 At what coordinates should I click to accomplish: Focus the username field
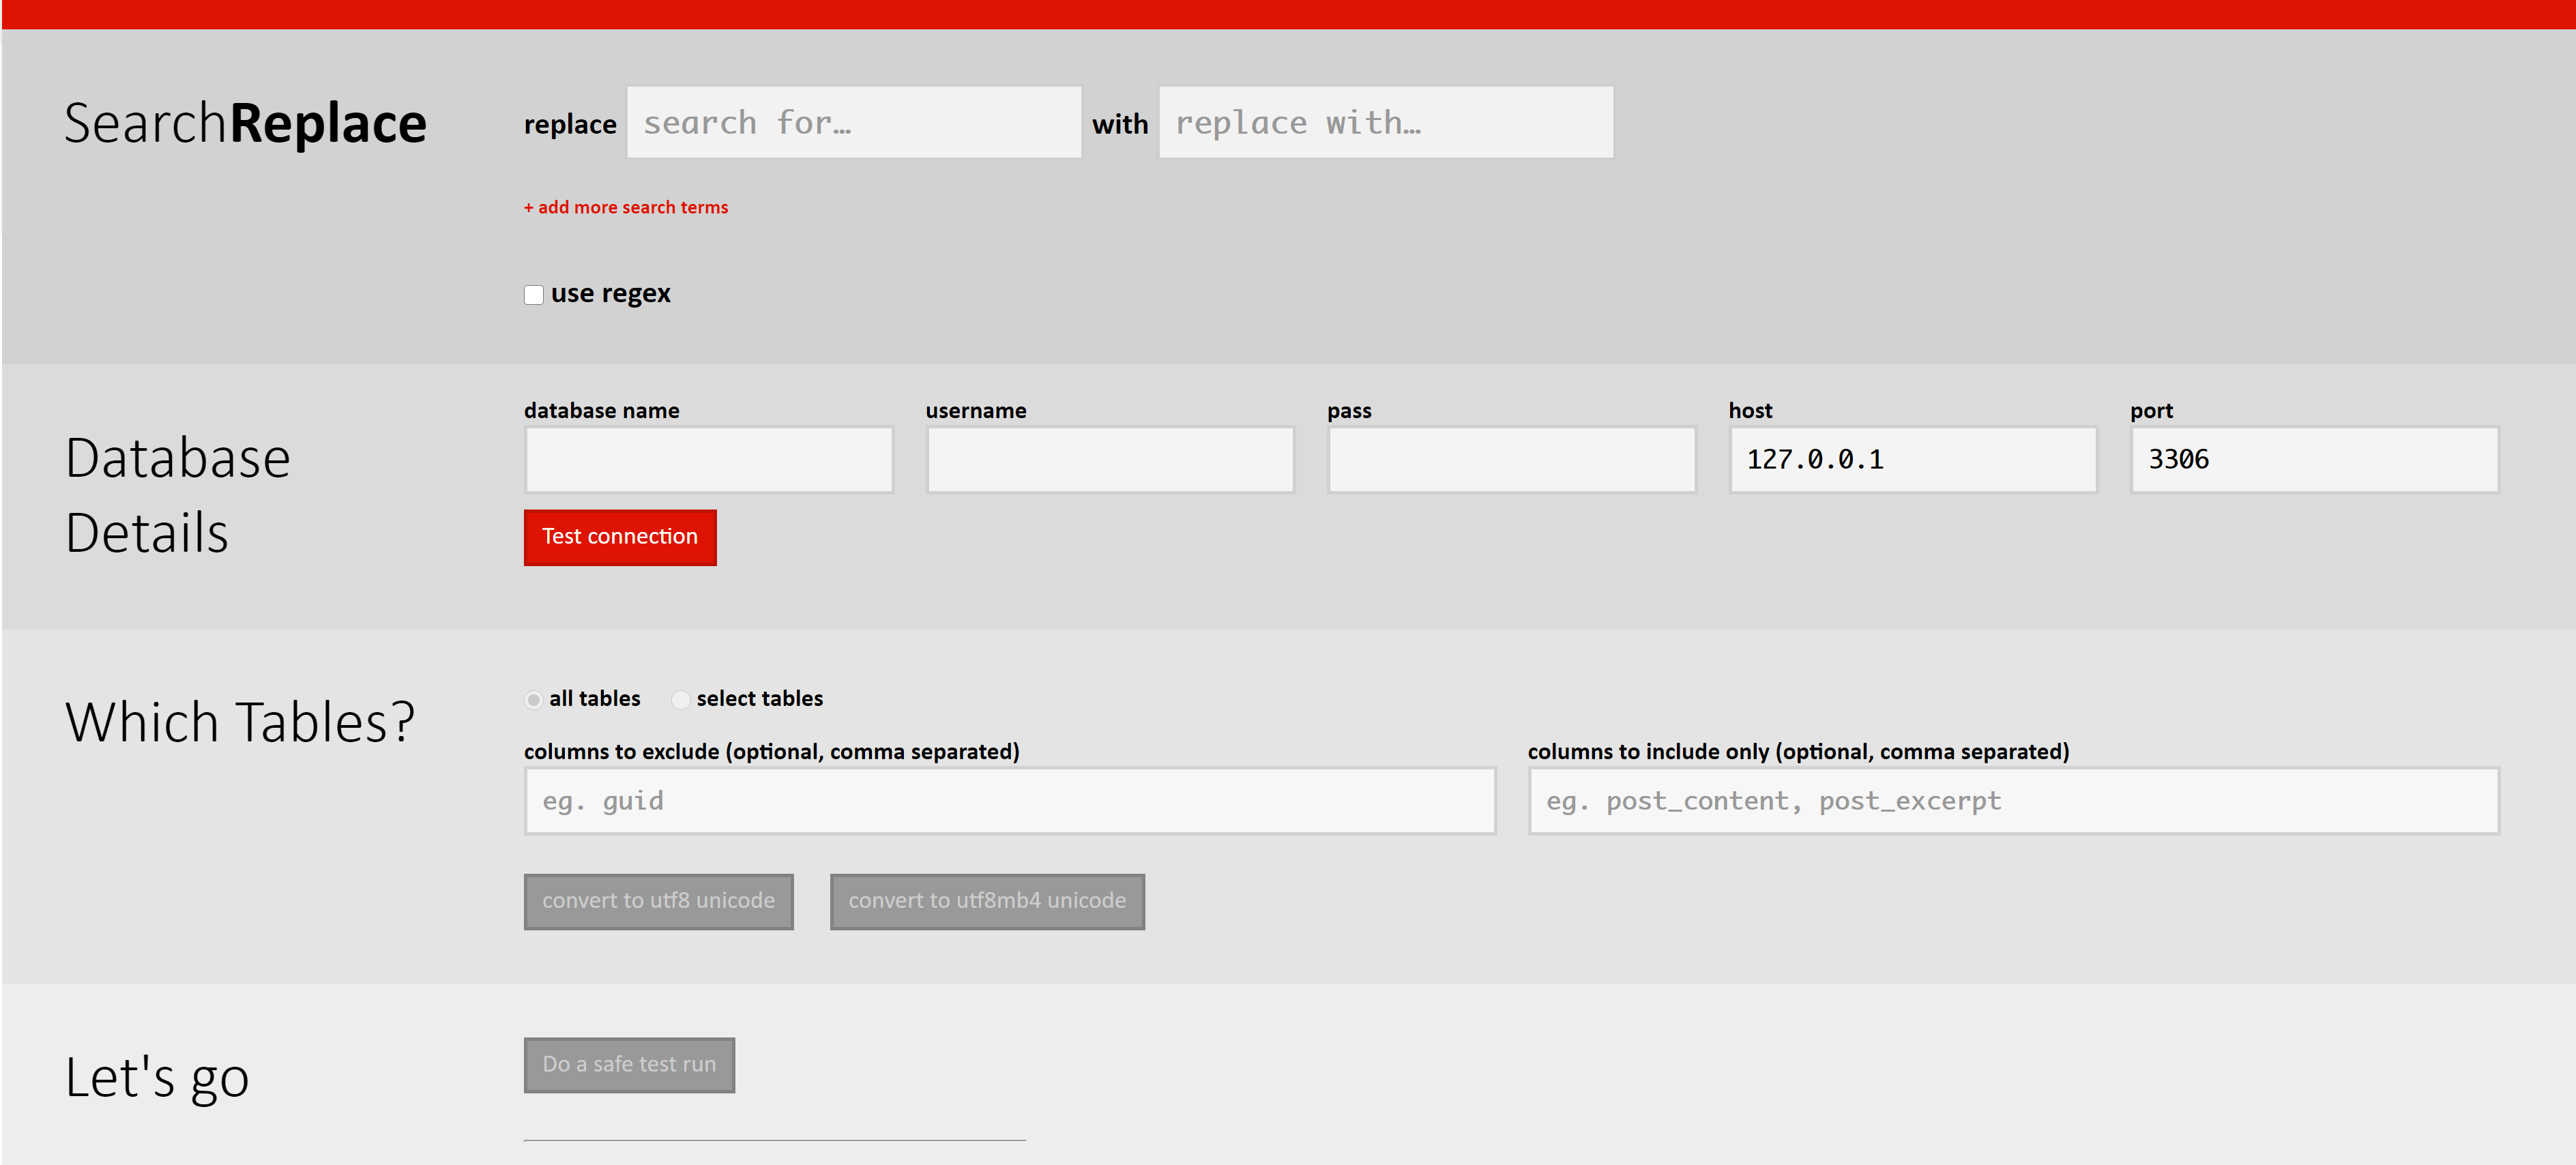[x=1110, y=459]
